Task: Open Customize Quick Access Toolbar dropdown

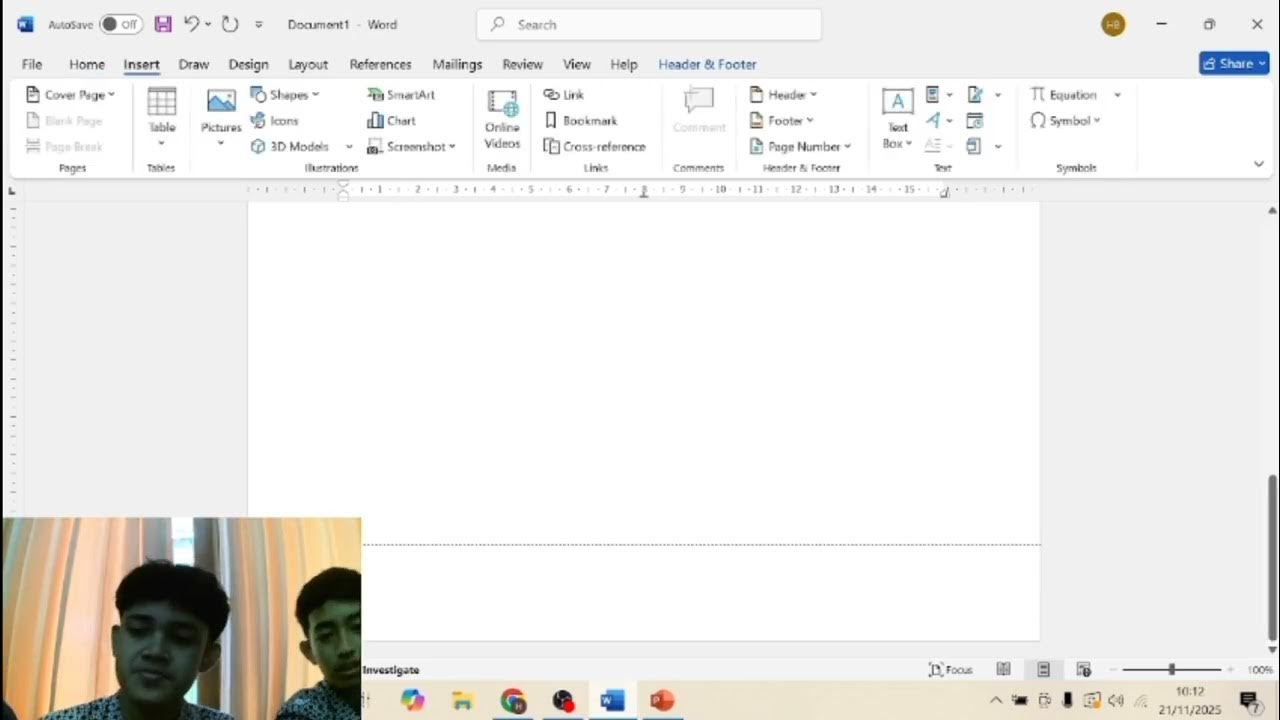Action: coord(259,24)
